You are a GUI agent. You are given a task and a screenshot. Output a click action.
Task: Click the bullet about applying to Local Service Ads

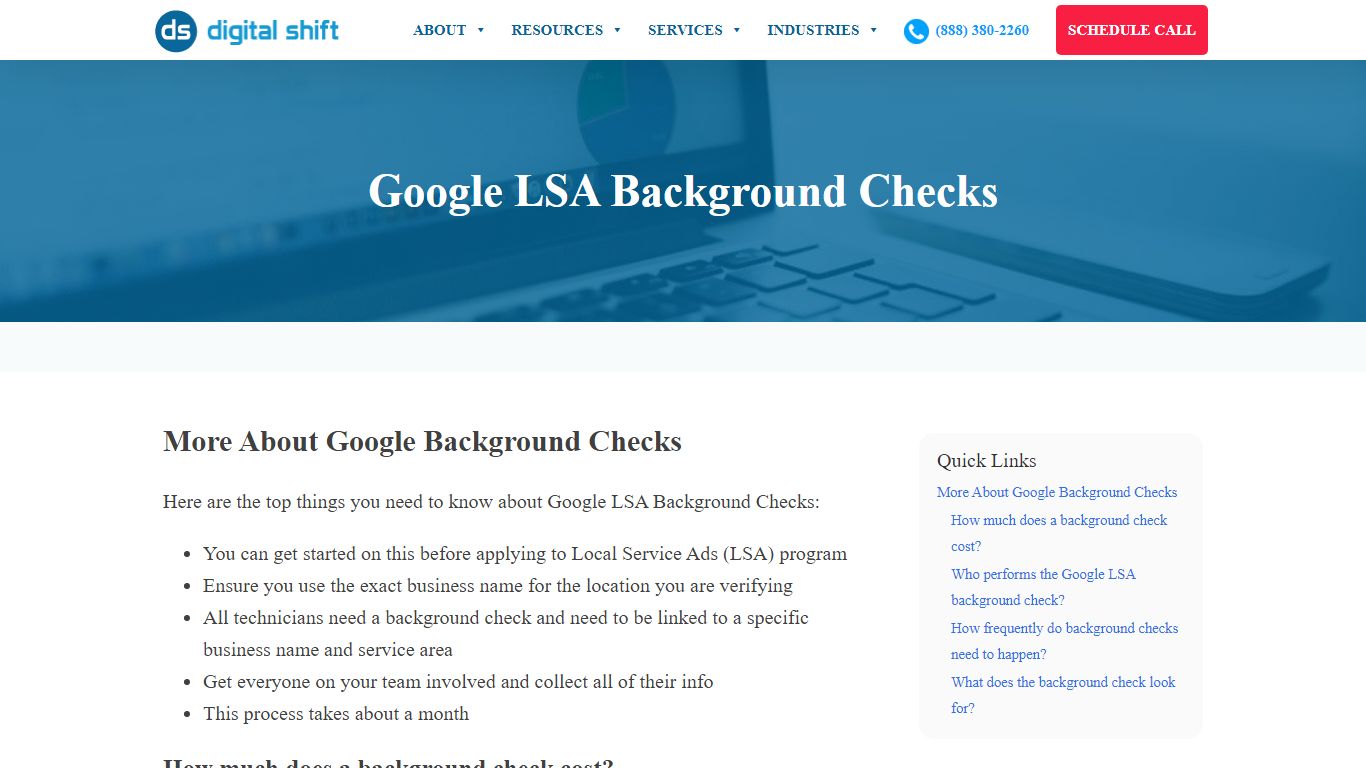(525, 554)
